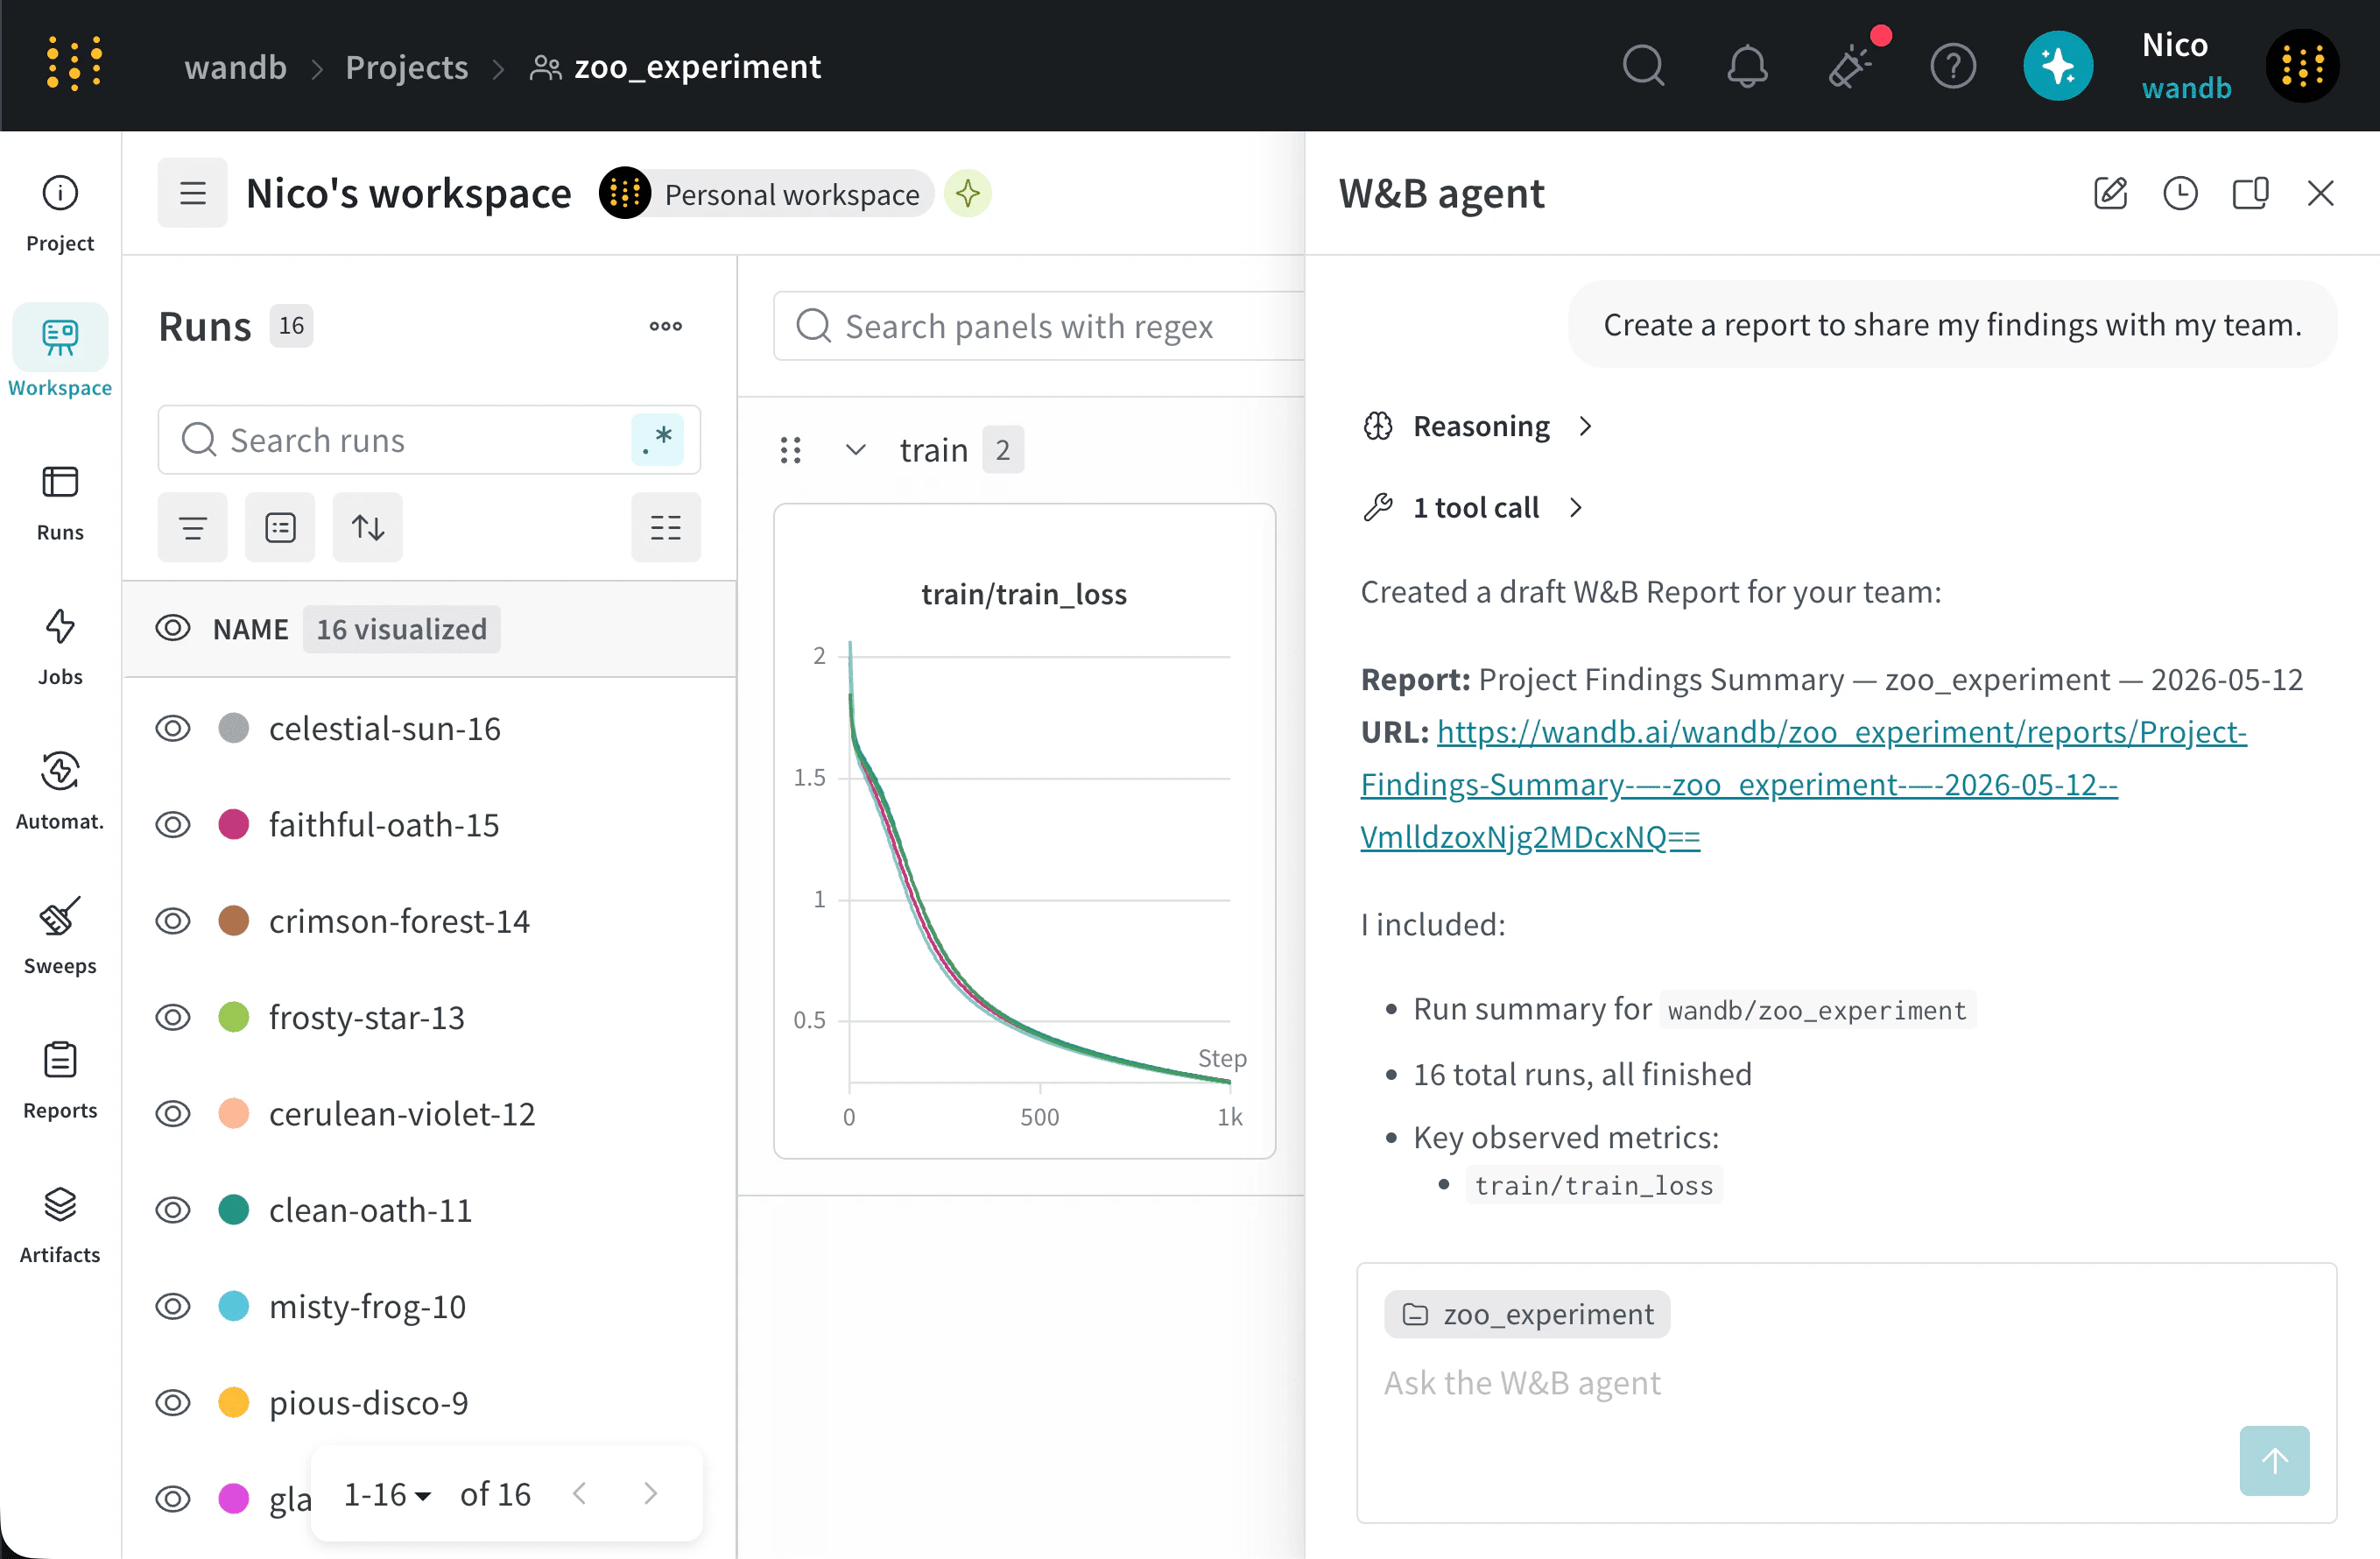Open the runs group-by icon
Viewport: 2380px width, 1559px height.
click(280, 527)
